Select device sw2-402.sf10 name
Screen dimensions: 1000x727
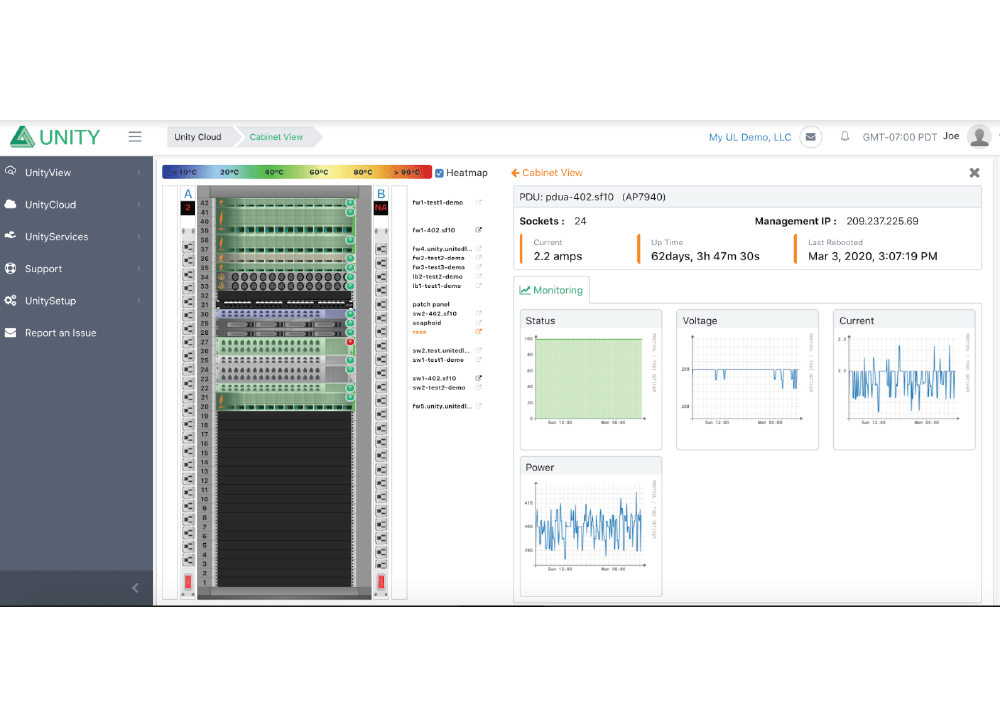click(x=434, y=314)
